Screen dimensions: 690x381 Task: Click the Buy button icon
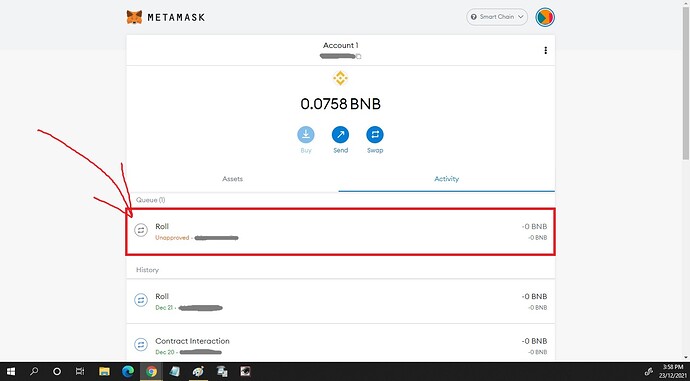[306, 135]
